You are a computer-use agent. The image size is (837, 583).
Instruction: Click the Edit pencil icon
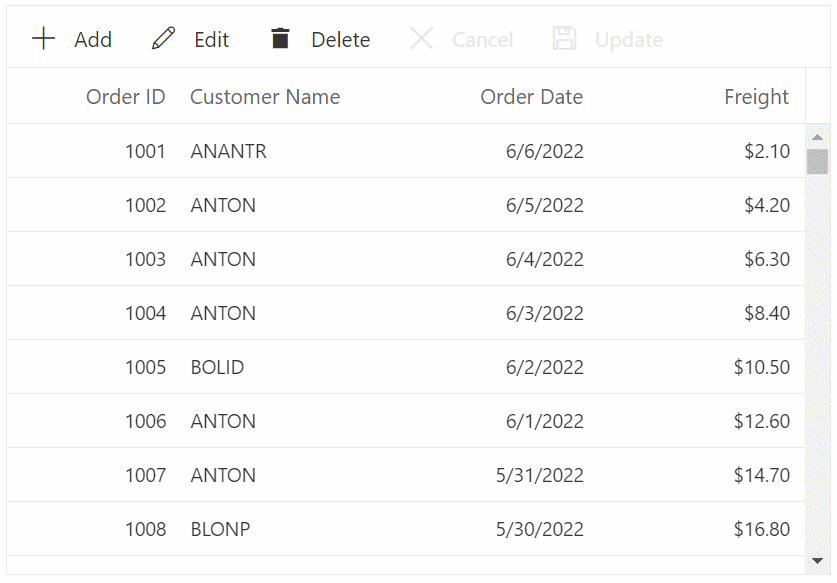(163, 39)
